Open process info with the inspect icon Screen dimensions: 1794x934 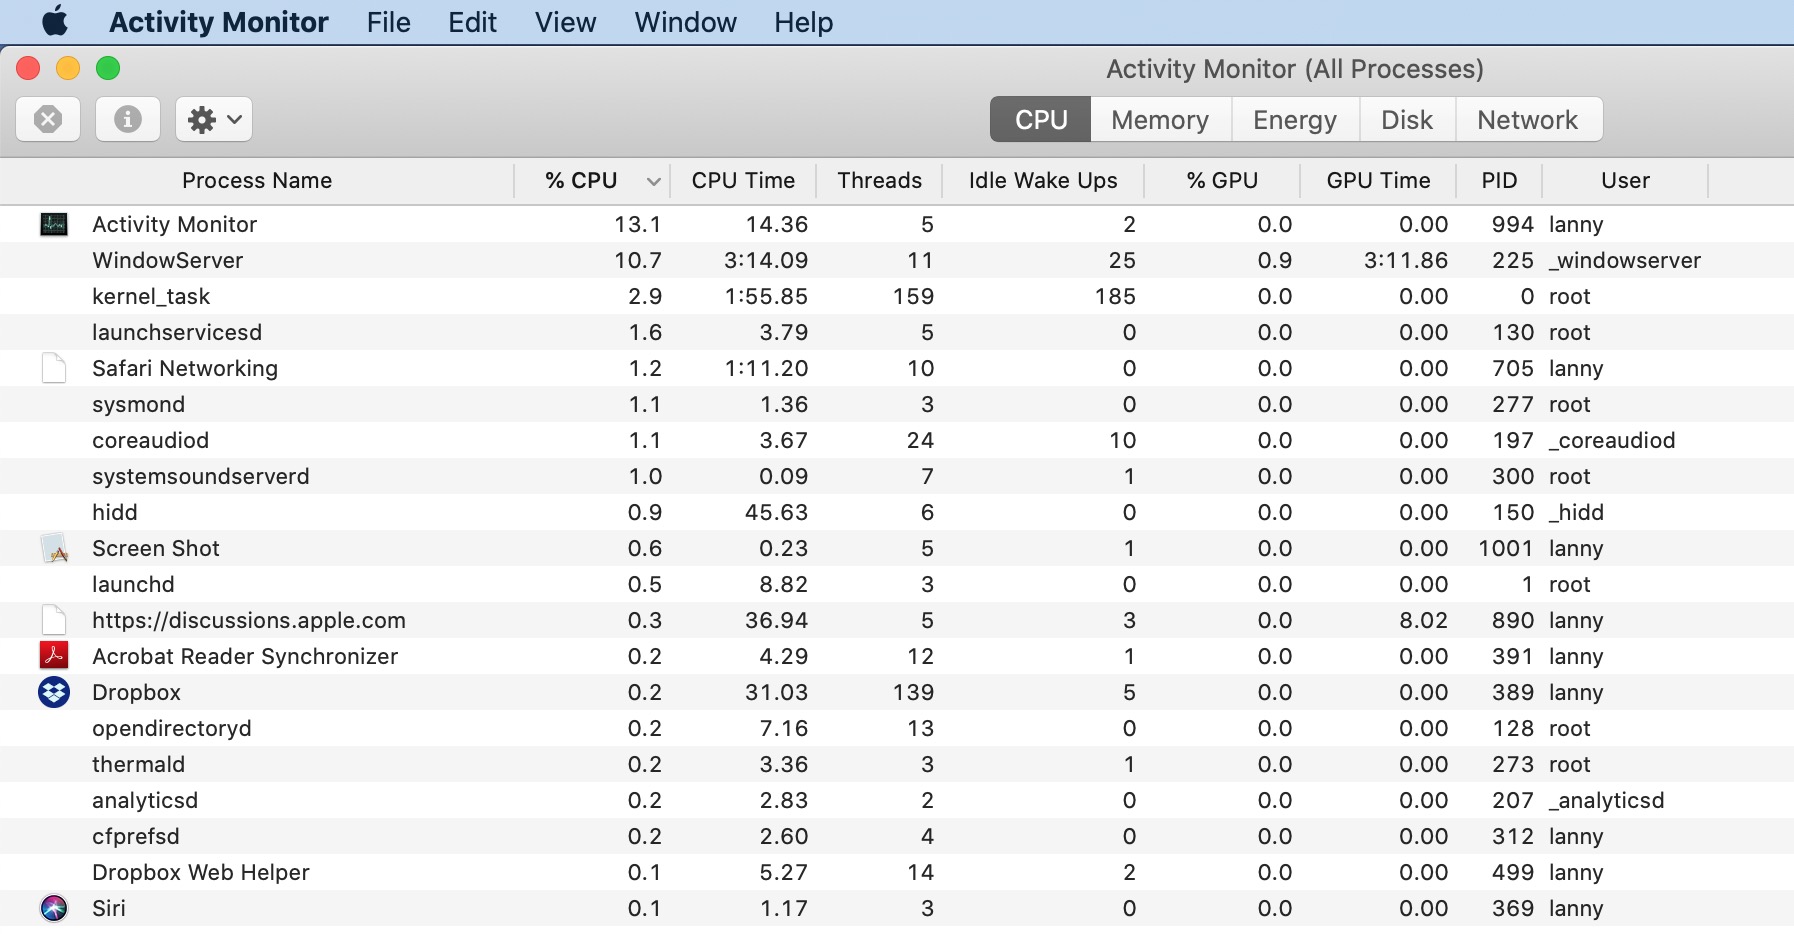coord(127,120)
